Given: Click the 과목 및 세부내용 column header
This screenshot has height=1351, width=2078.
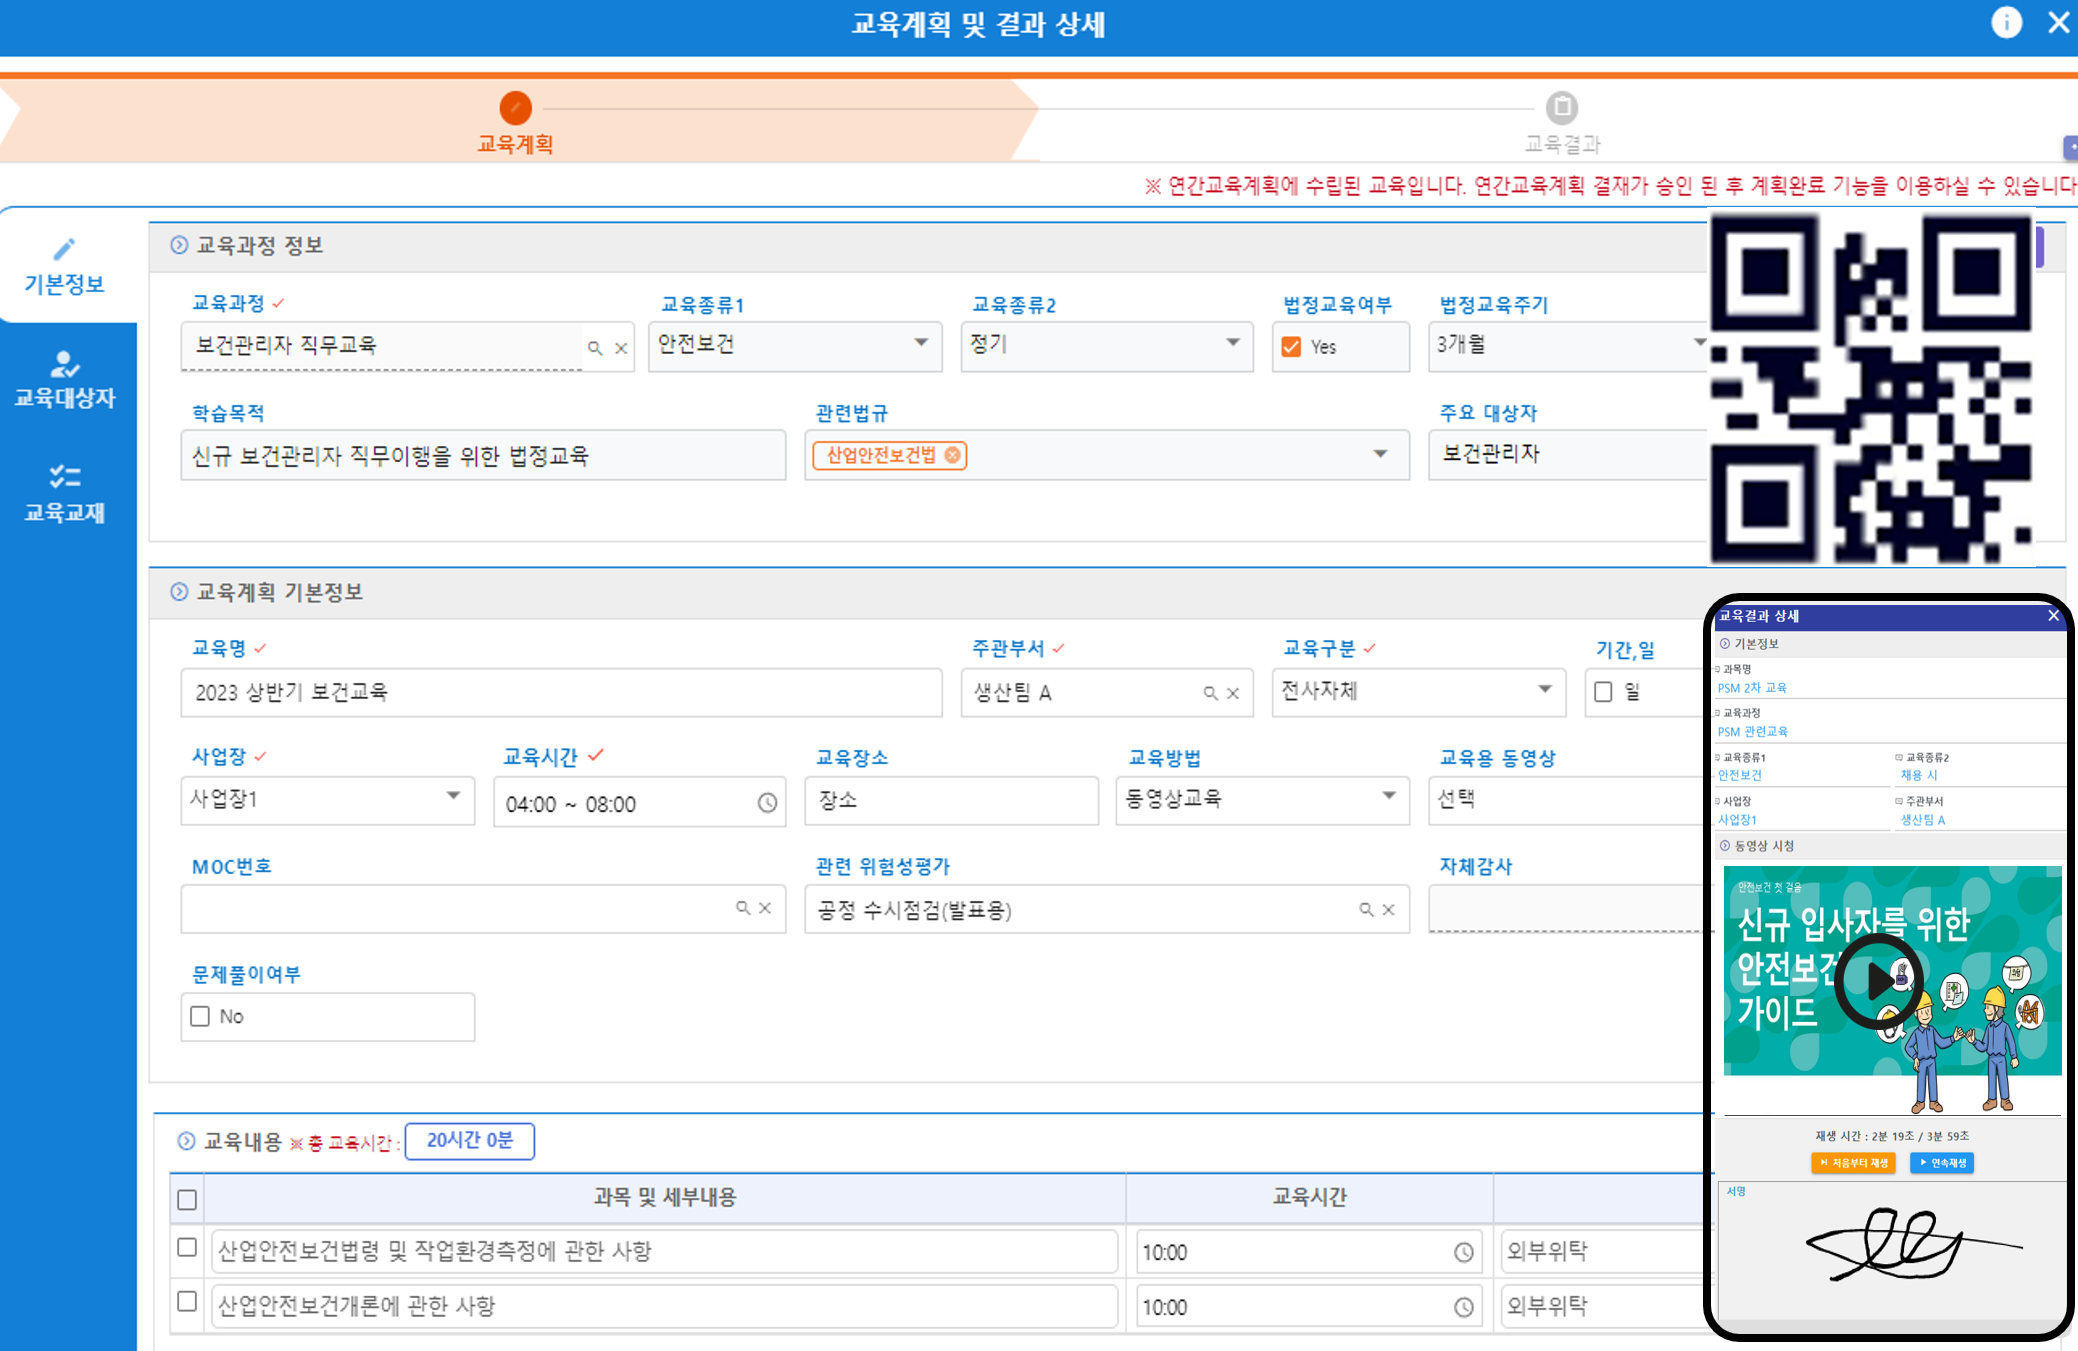Looking at the screenshot, I should pos(665,1198).
